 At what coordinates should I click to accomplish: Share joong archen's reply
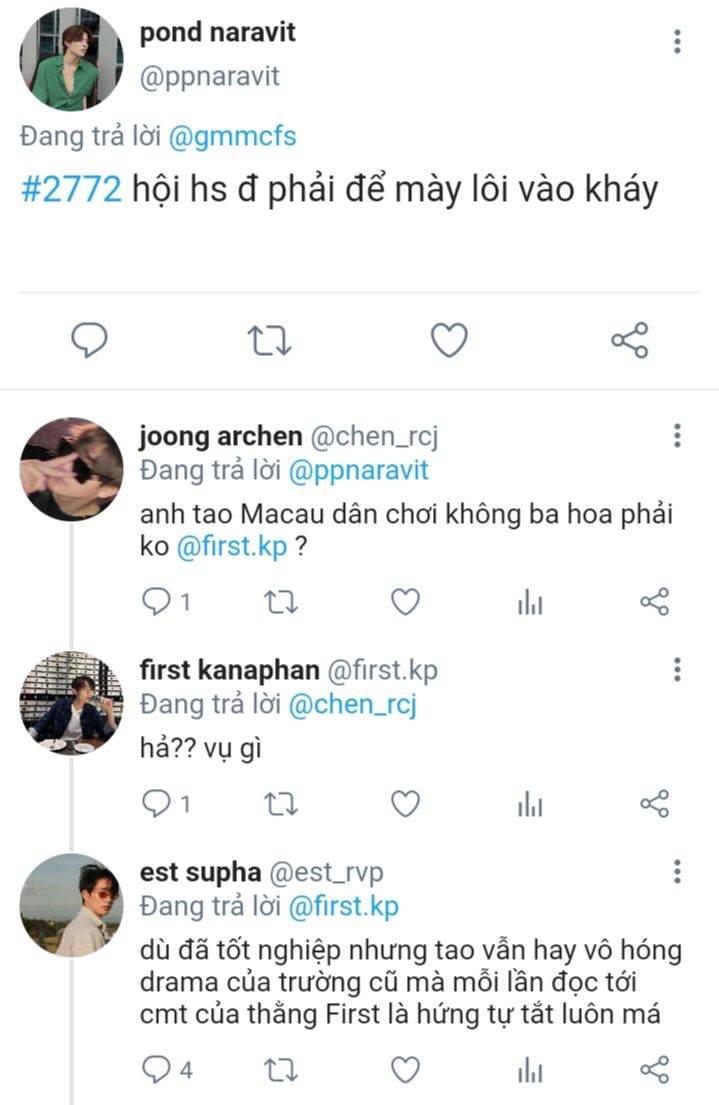click(x=654, y=602)
